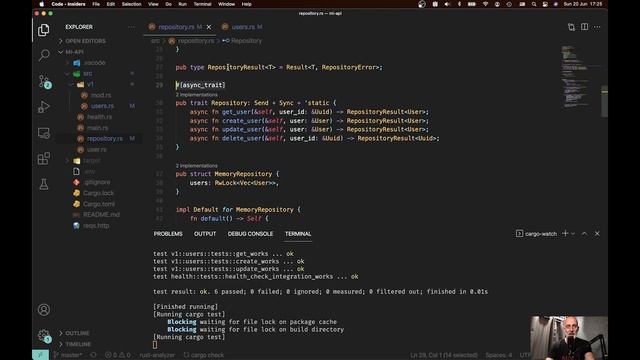Open macOS Spotlight search icon
Viewport: 640px width, 360px height.
tap(534, 4)
